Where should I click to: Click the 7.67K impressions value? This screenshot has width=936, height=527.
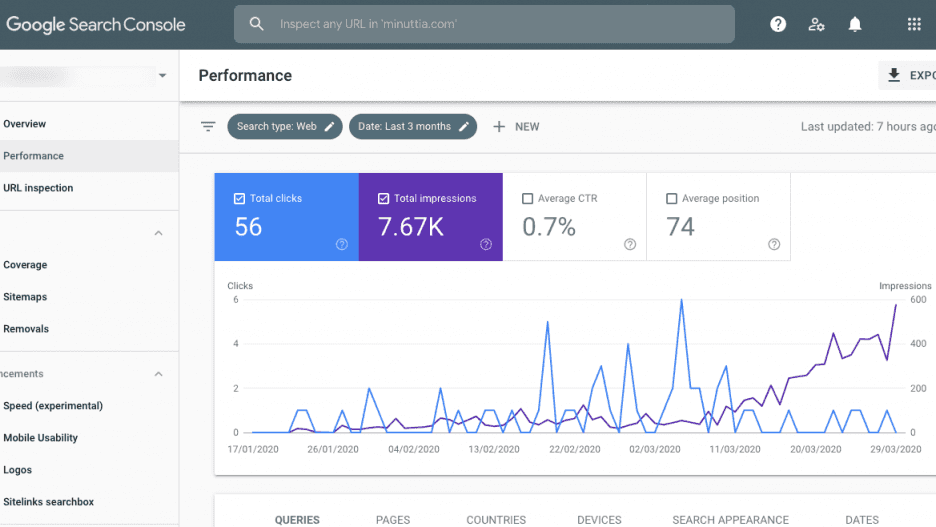point(411,227)
